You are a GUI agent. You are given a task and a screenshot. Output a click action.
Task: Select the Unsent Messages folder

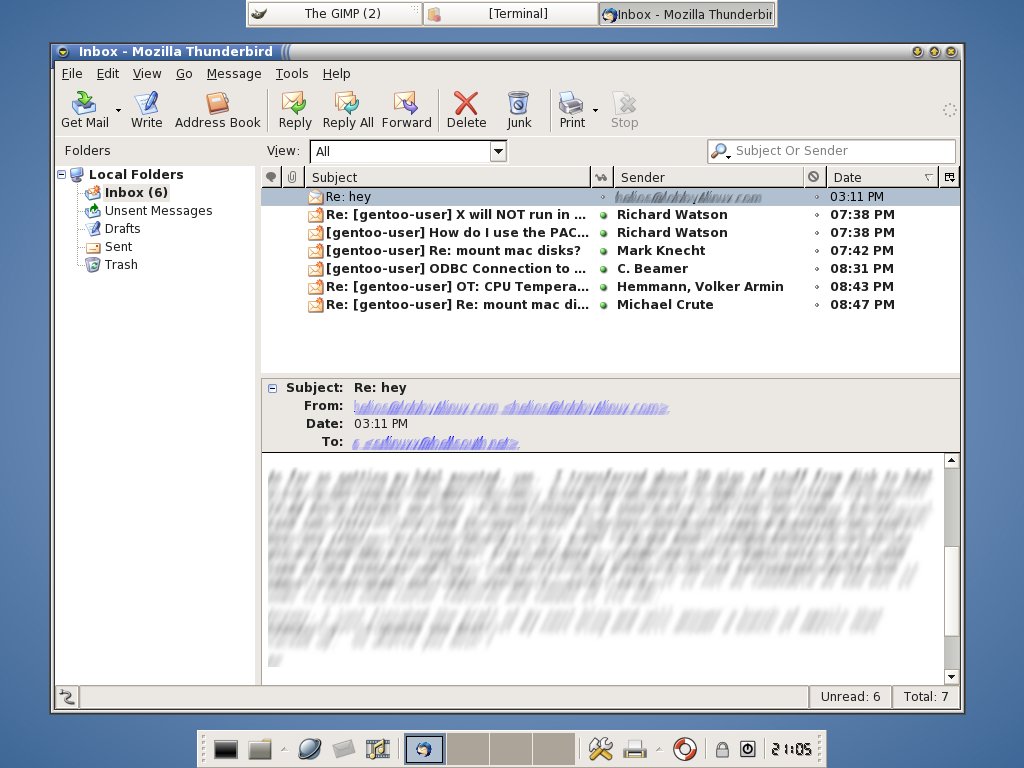point(158,211)
